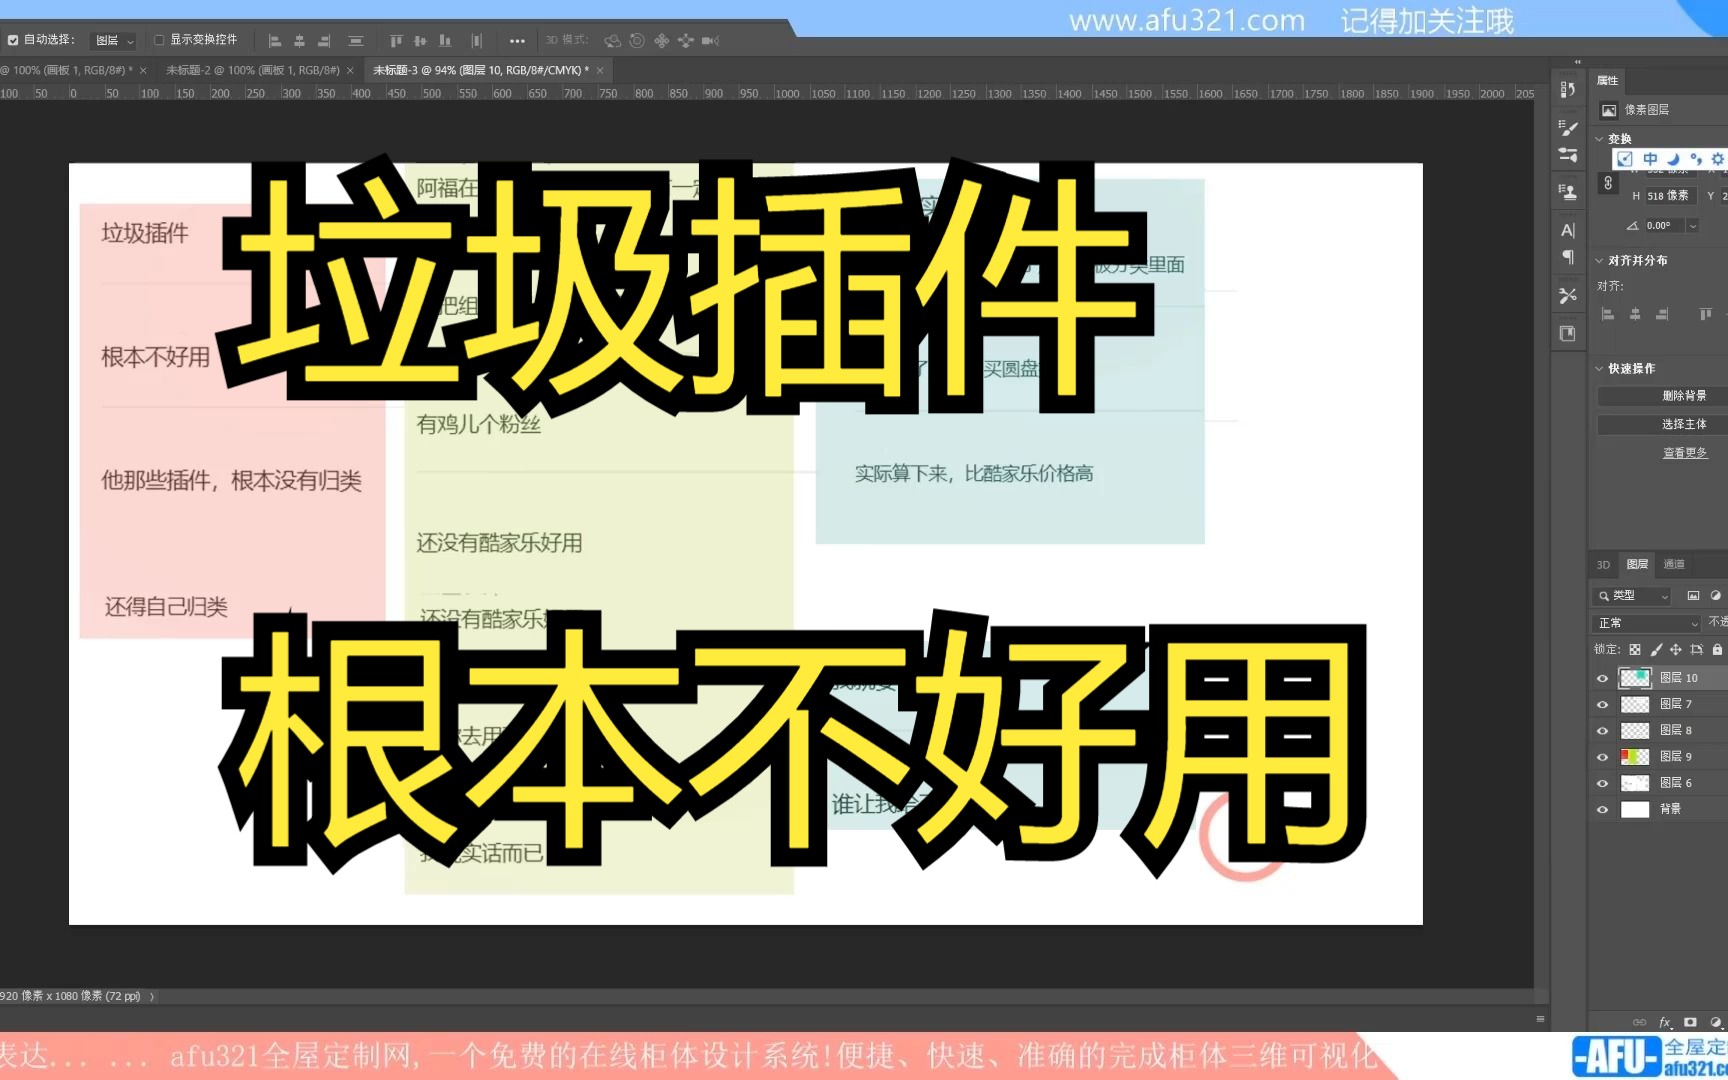Screen dimensions: 1728x1080
Task: Click the lock all padlock icon
Action: click(x=1717, y=650)
